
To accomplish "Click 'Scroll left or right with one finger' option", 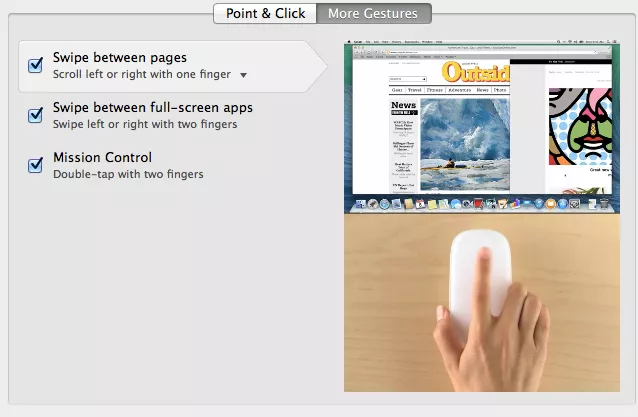I will click(141, 75).
